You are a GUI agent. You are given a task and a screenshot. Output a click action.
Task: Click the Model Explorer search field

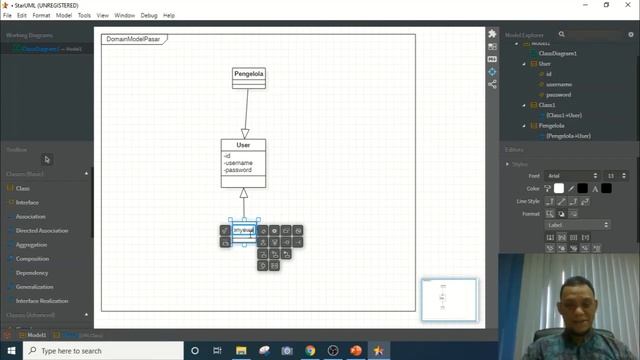click(x=594, y=35)
